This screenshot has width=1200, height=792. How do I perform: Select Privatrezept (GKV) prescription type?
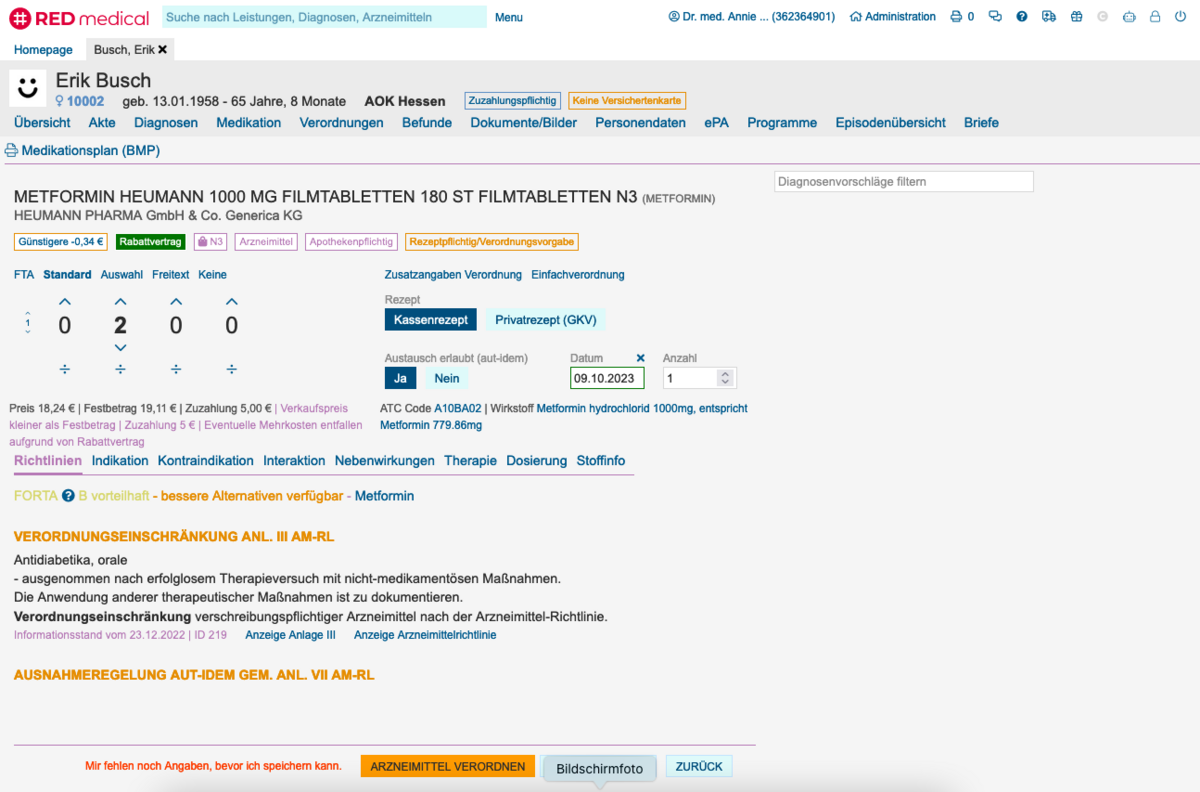coord(546,320)
